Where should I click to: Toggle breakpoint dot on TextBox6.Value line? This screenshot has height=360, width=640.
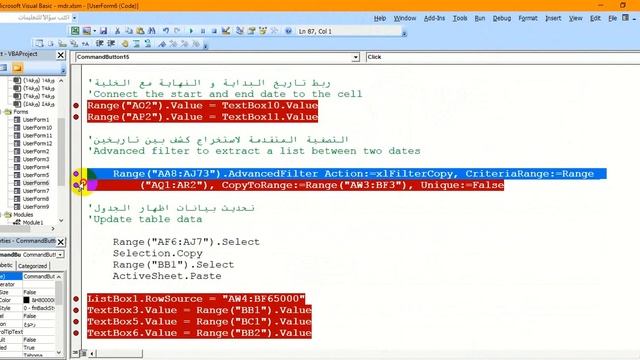pos(76,333)
